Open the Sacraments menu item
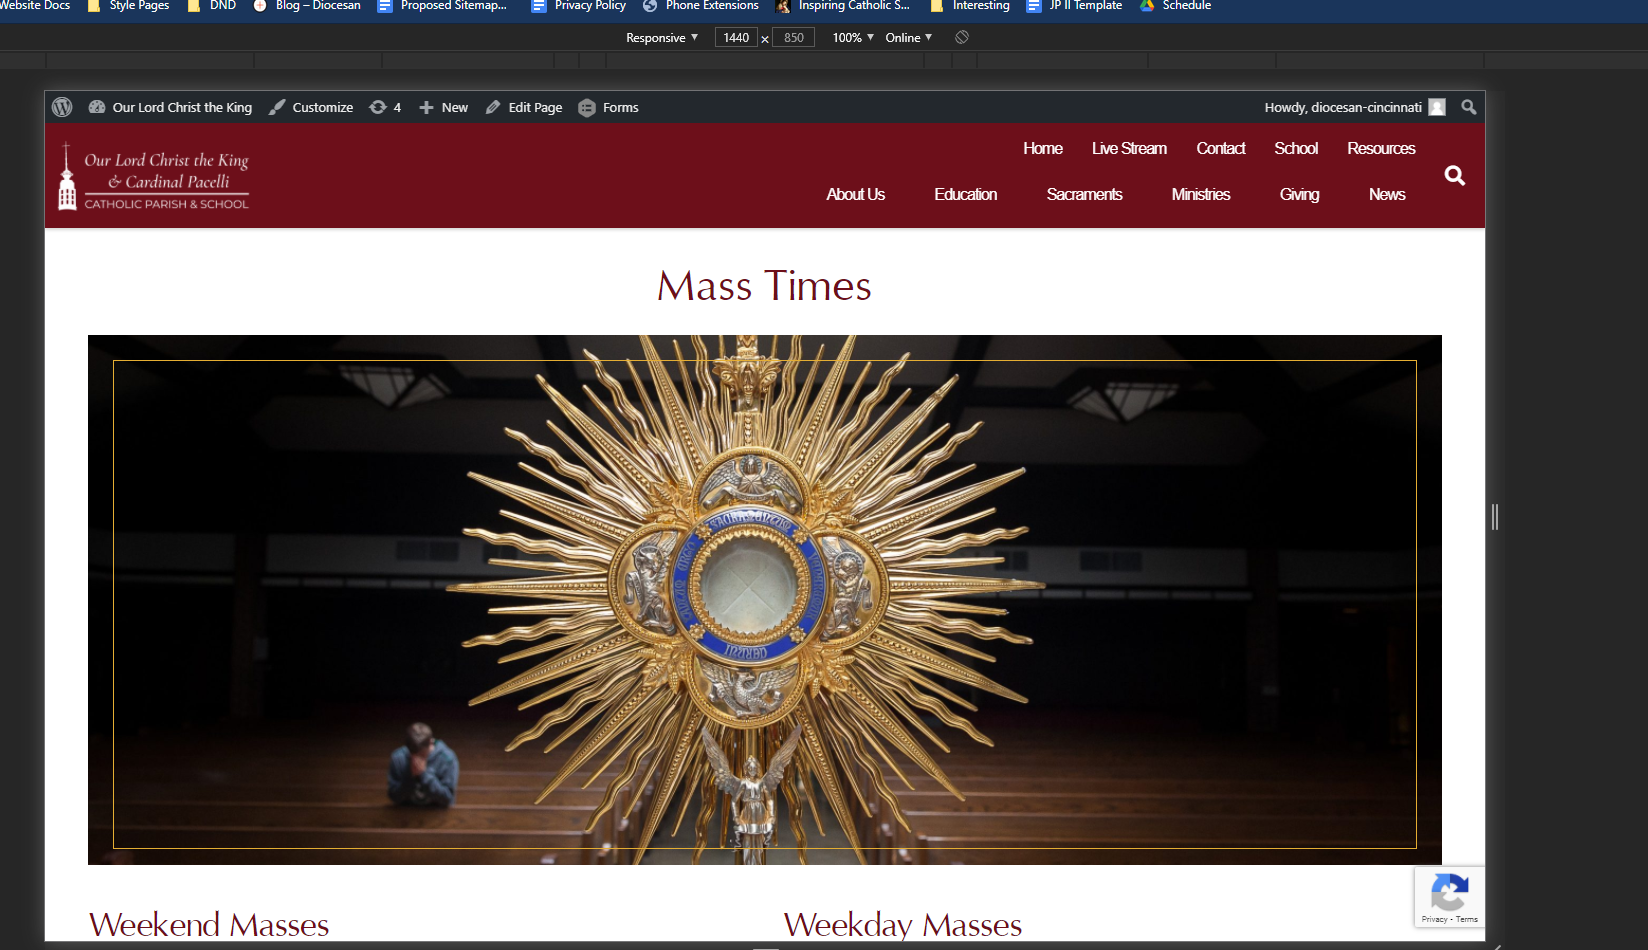 pyautogui.click(x=1084, y=194)
